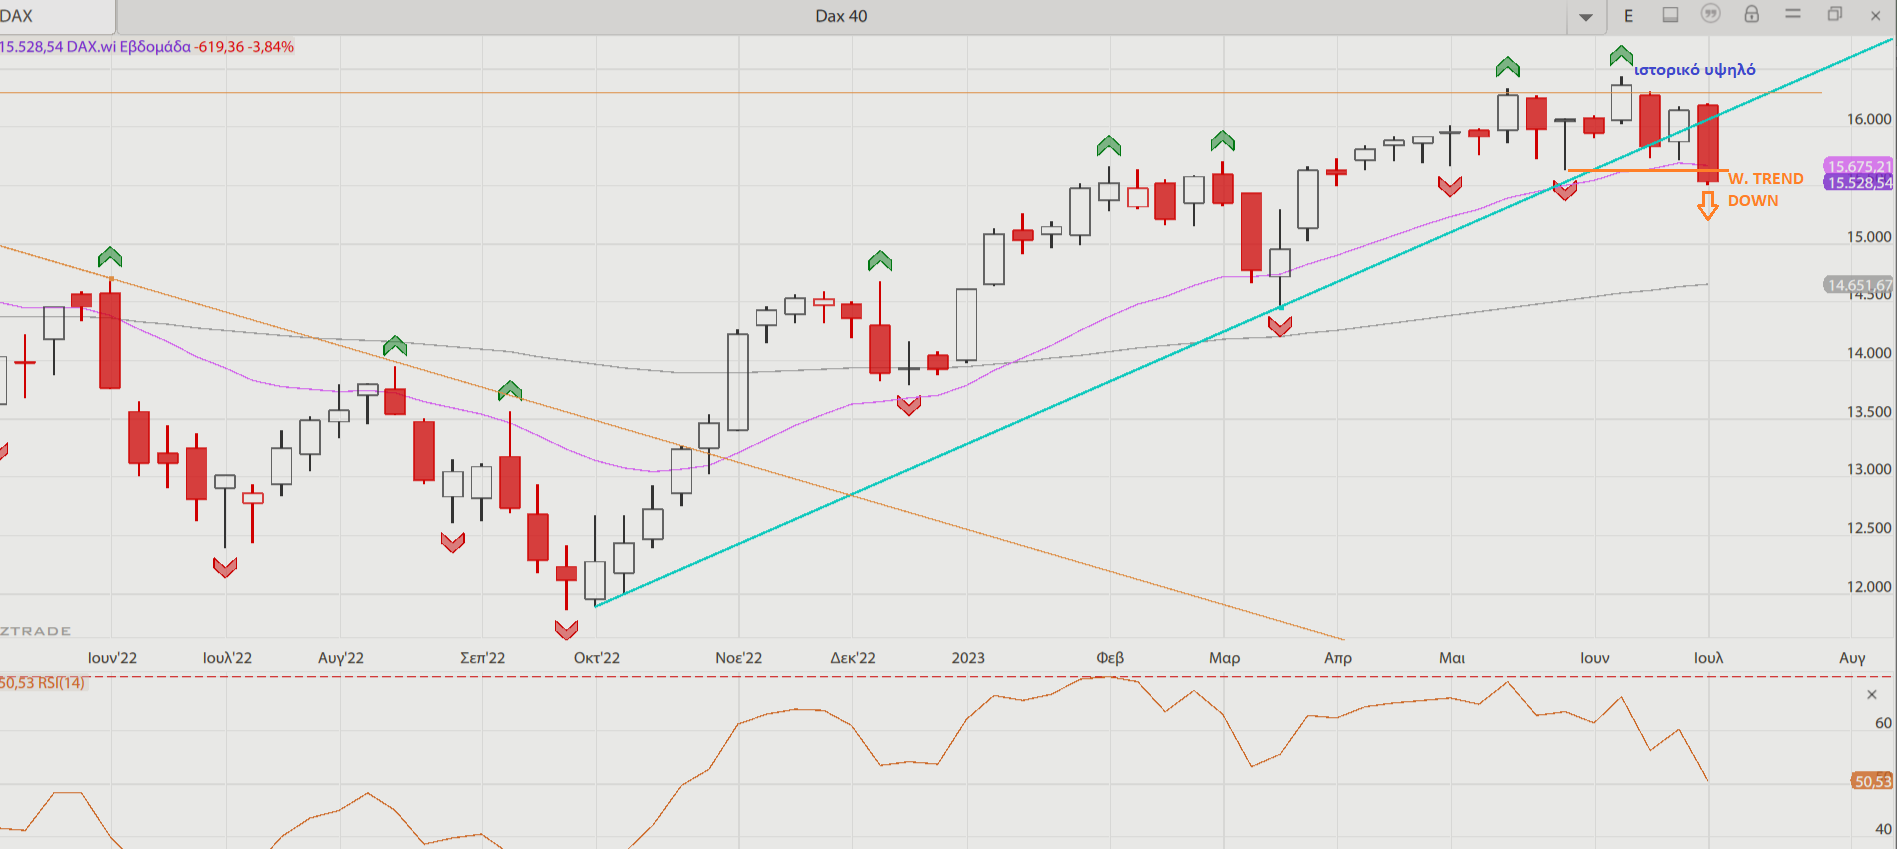Click the ZTRADE logo on chart
The width and height of the screenshot is (1897, 849).
coord(36,631)
